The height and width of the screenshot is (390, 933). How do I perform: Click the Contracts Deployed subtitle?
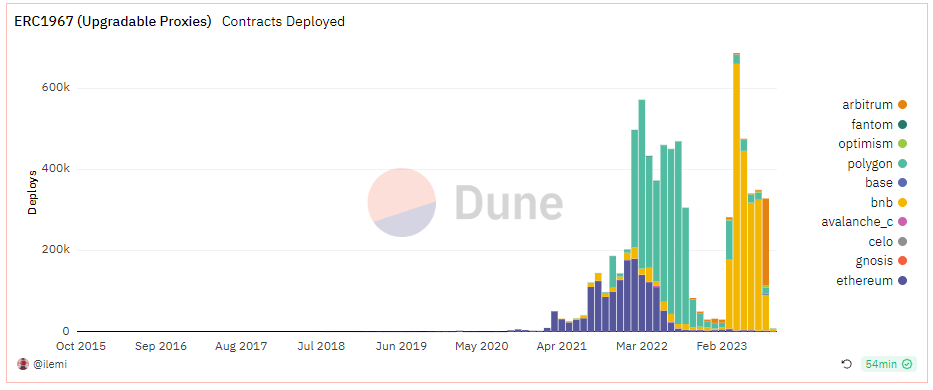[283, 21]
